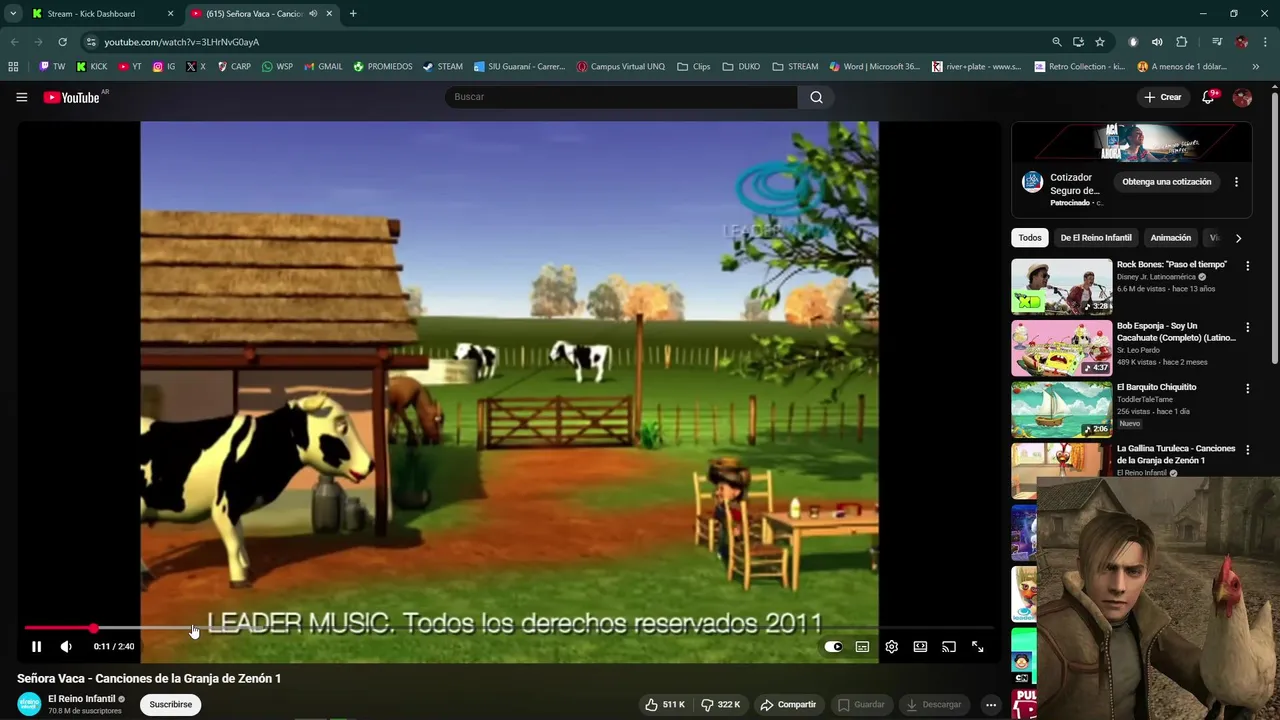This screenshot has height=720, width=1280.
Task: Open YouTube notifications bell
Action: (x=1208, y=97)
